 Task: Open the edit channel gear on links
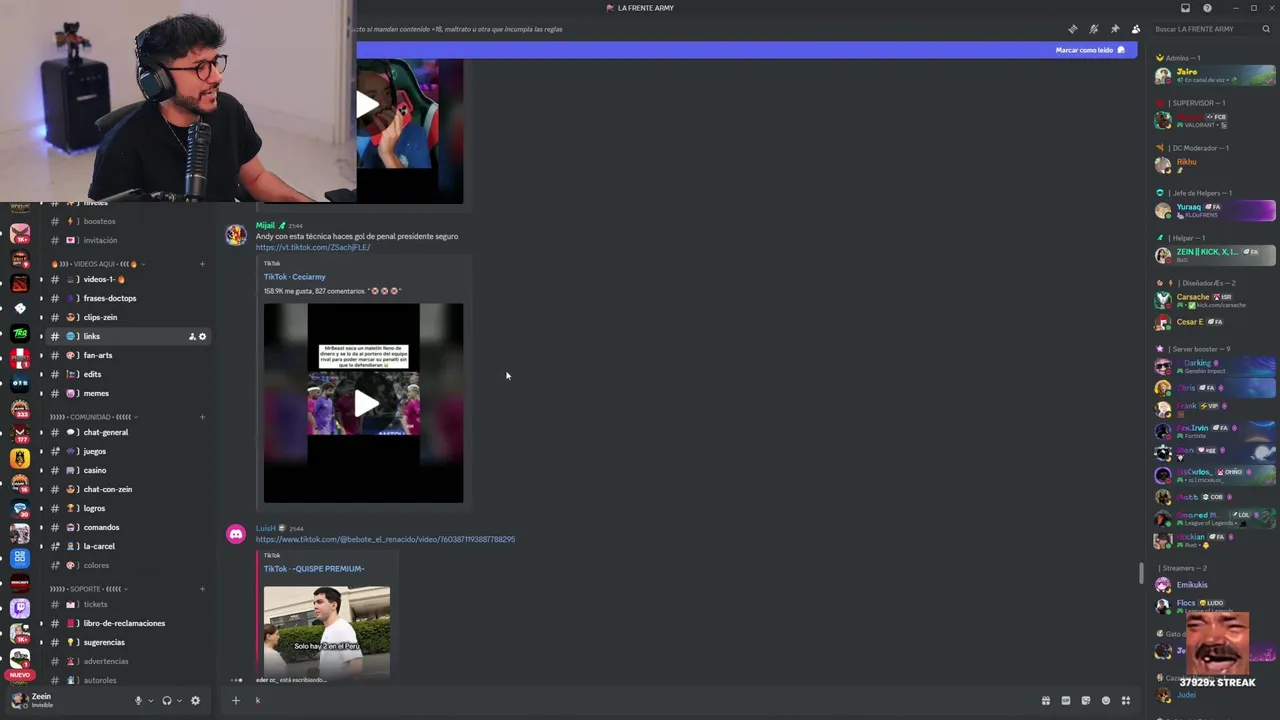click(x=202, y=337)
